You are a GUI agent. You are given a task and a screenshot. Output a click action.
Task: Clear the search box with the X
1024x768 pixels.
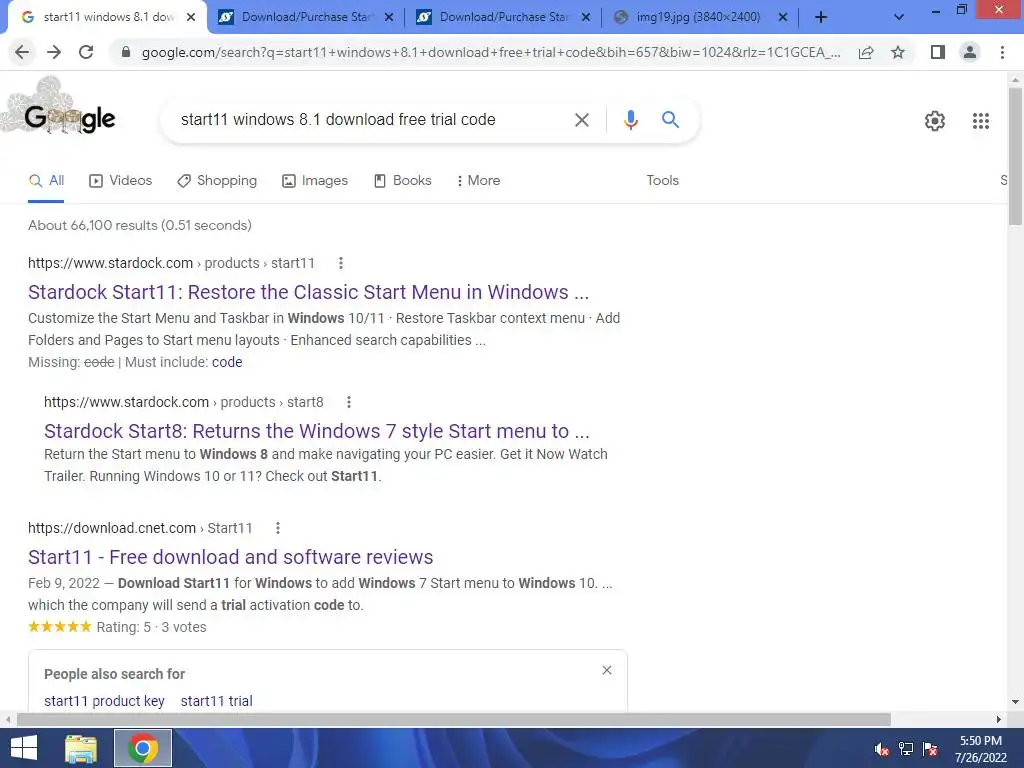[x=581, y=120]
